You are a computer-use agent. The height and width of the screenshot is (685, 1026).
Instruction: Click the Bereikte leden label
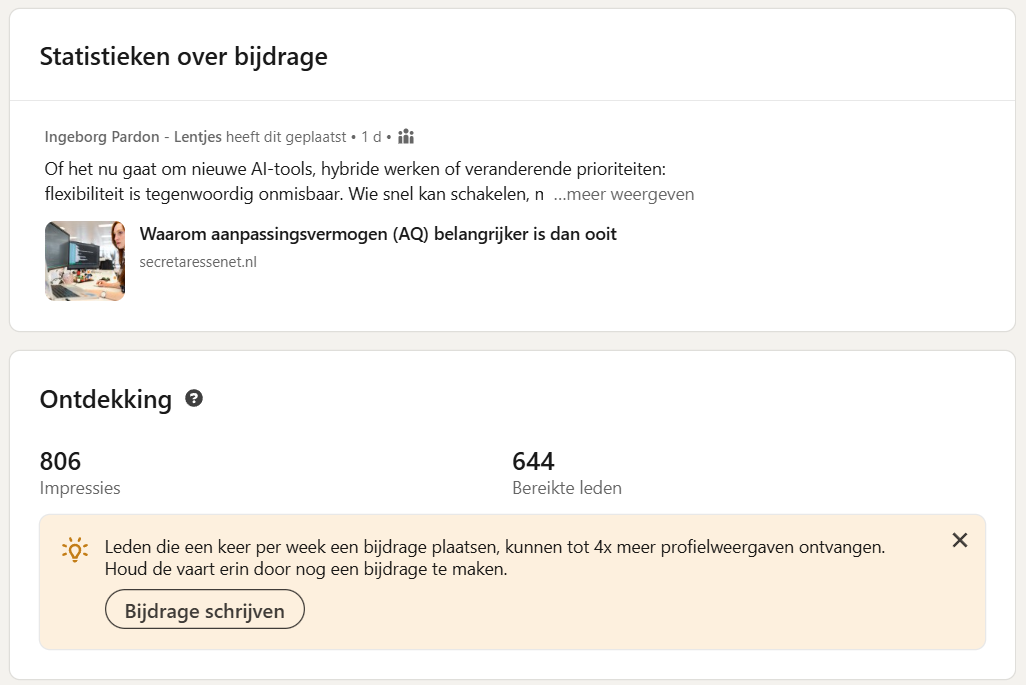pos(567,488)
